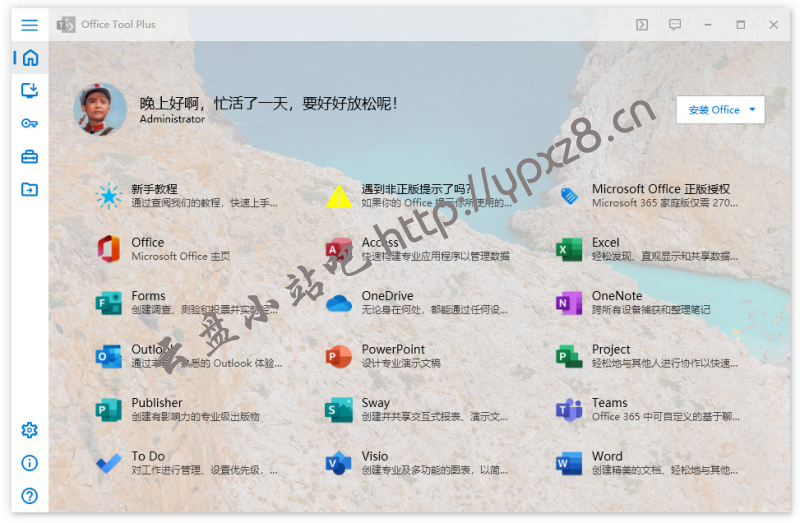This screenshot has height=523, width=800.
Task: Launch the Project app icon
Action: [x=569, y=356]
